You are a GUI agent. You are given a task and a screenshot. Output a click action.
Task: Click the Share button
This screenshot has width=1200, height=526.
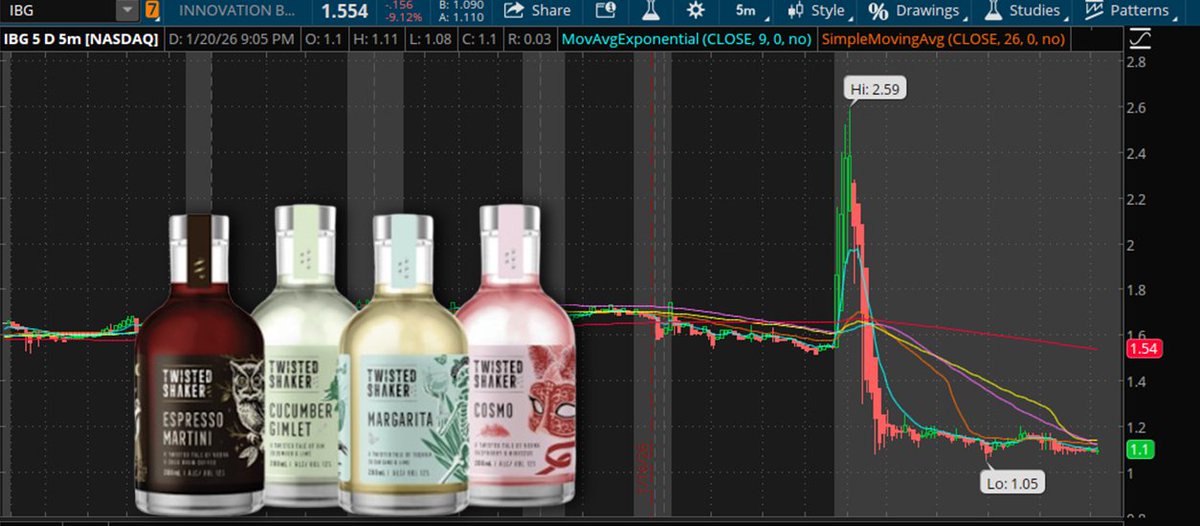coord(537,11)
